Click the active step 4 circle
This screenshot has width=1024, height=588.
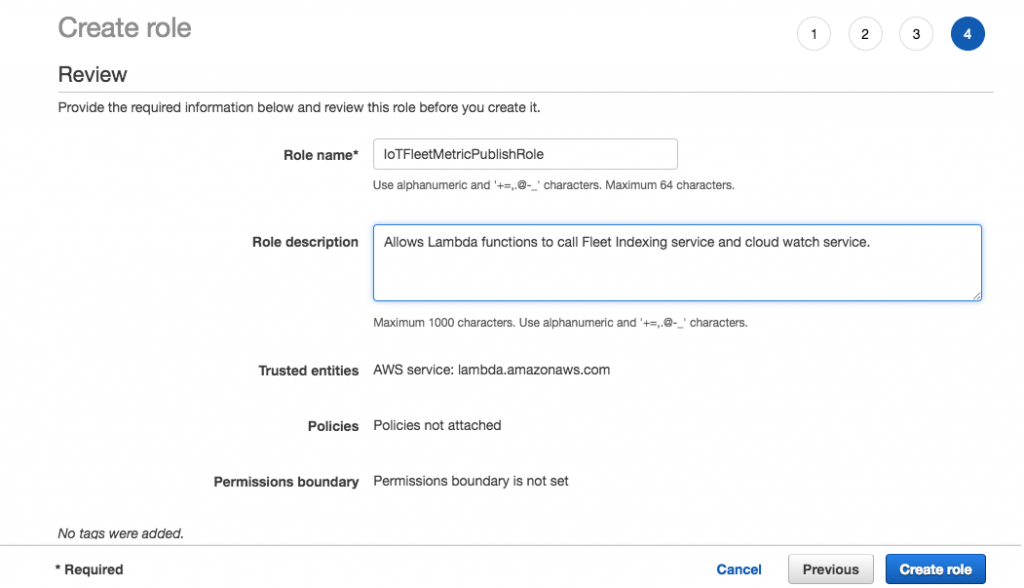pyautogui.click(x=968, y=34)
